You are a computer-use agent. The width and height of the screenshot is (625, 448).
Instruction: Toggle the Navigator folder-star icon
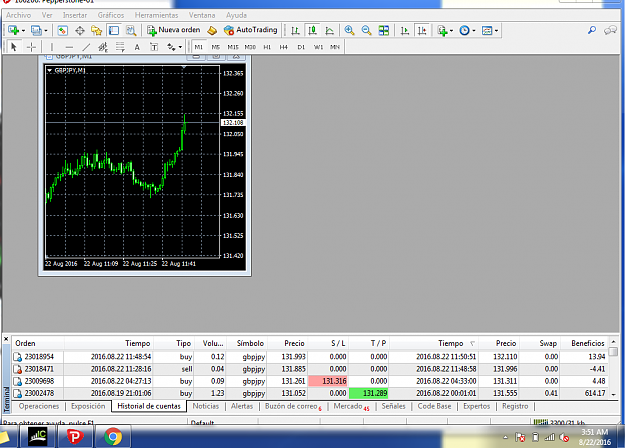coord(96,30)
